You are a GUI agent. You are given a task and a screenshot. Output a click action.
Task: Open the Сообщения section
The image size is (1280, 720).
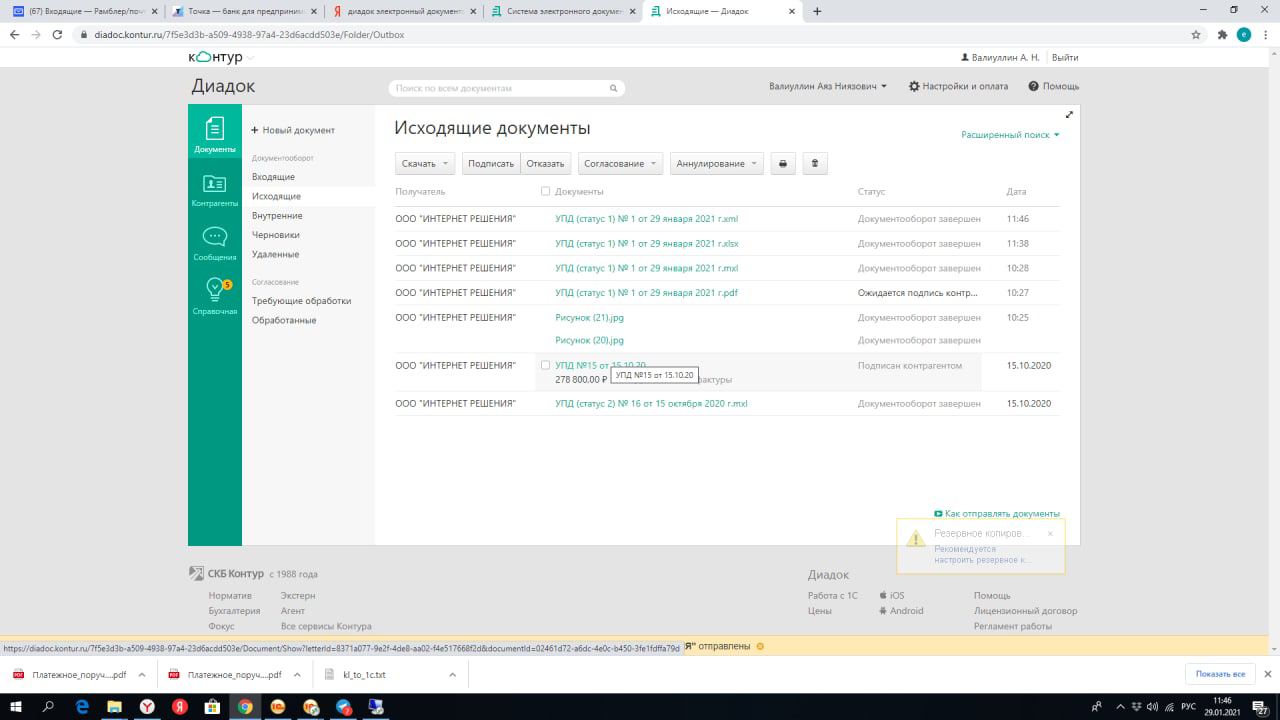point(214,244)
